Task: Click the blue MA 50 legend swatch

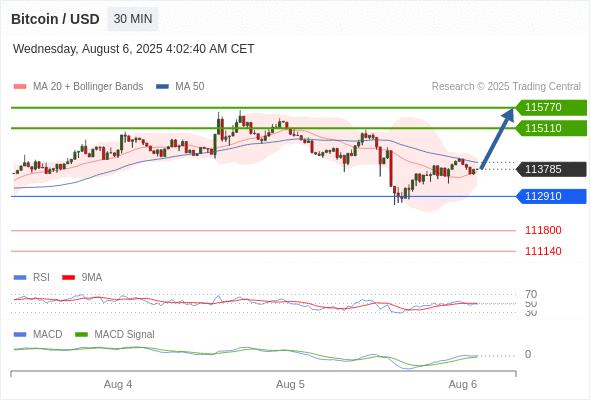Action: pyautogui.click(x=162, y=87)
